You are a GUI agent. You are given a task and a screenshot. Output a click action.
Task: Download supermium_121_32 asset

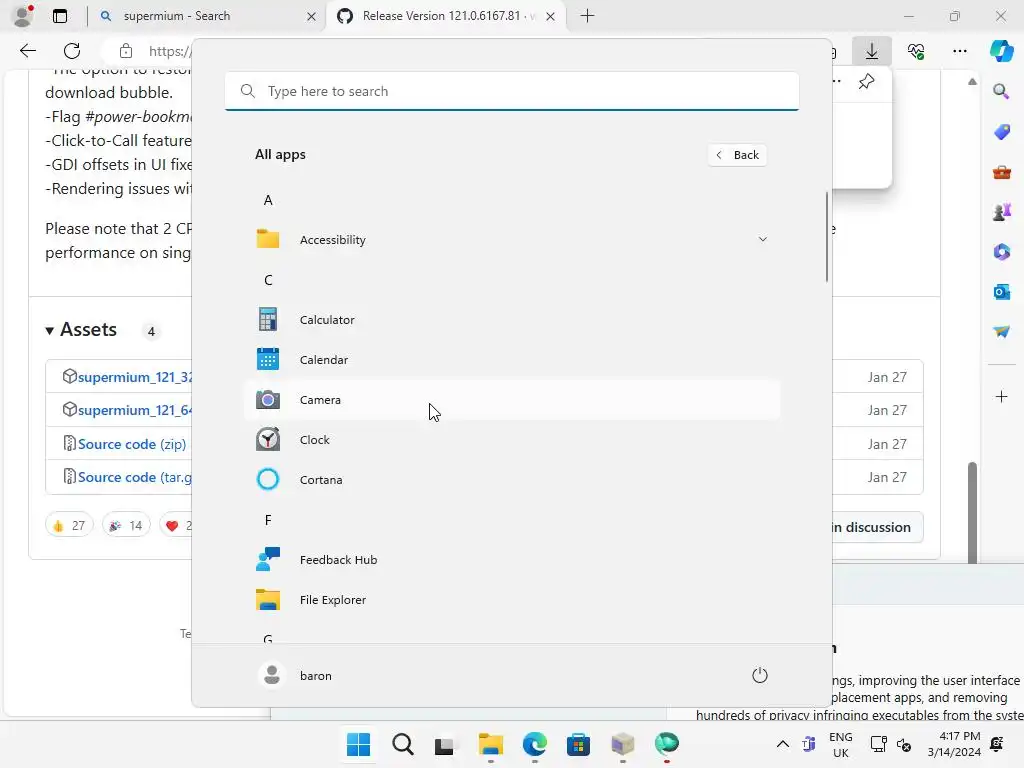[135, 377]
